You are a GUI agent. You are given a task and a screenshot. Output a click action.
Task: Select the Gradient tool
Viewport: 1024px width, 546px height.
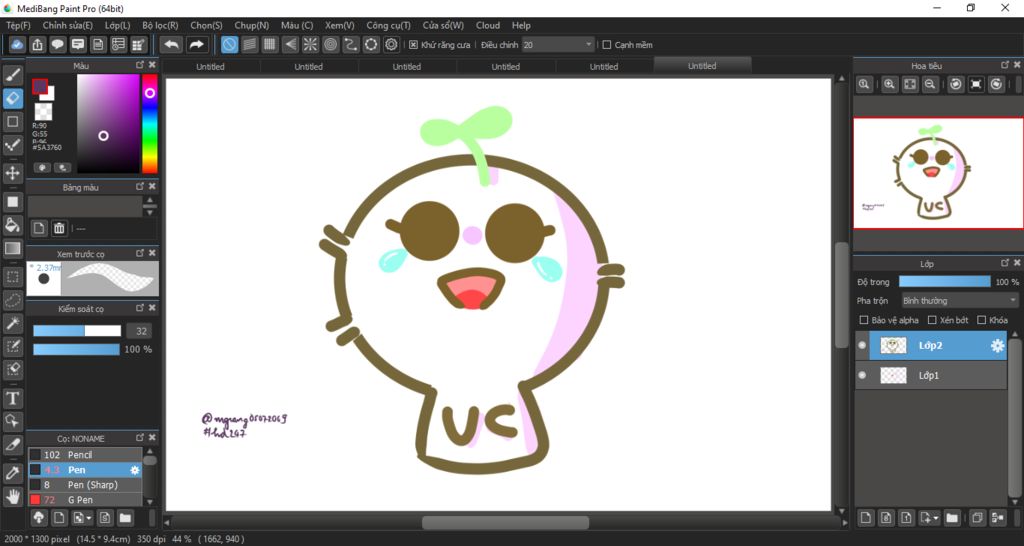tap(12, 248)
